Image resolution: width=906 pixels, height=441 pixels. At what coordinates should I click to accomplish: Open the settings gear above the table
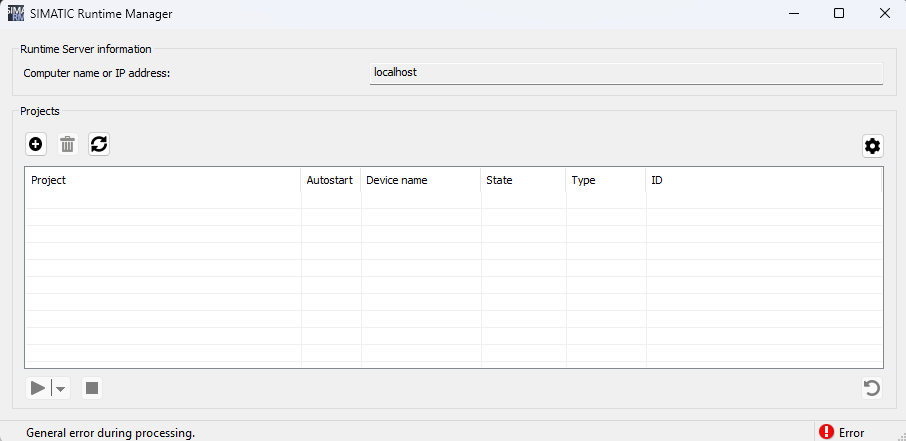[872, 146]
